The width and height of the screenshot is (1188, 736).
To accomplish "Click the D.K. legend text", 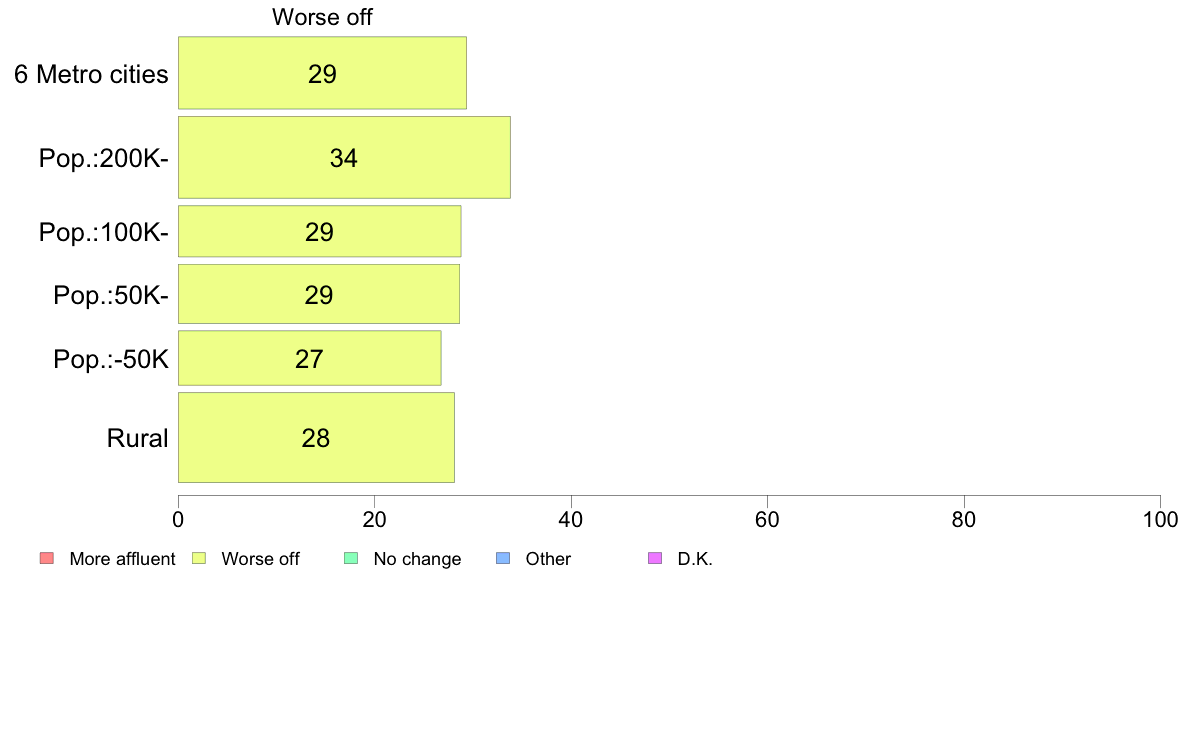I will click(x=695, y=559).
